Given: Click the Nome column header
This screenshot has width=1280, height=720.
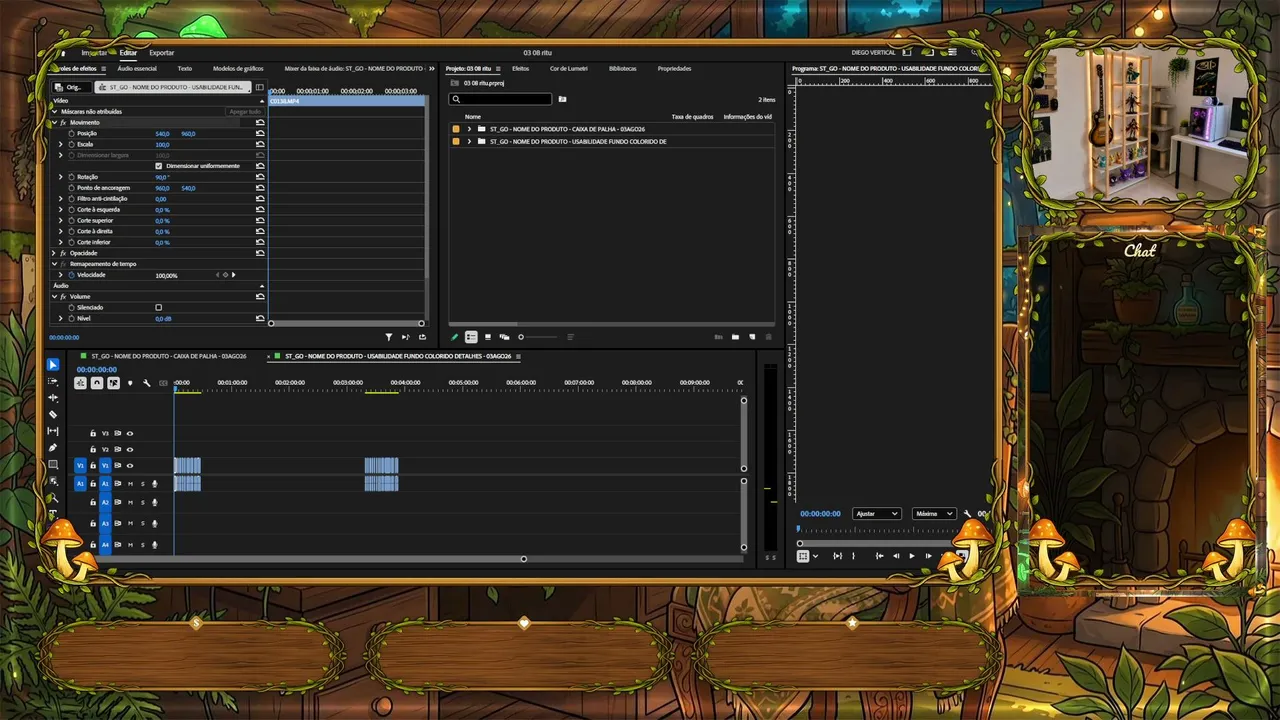Looking at the screenshot, I should (473, 117).
